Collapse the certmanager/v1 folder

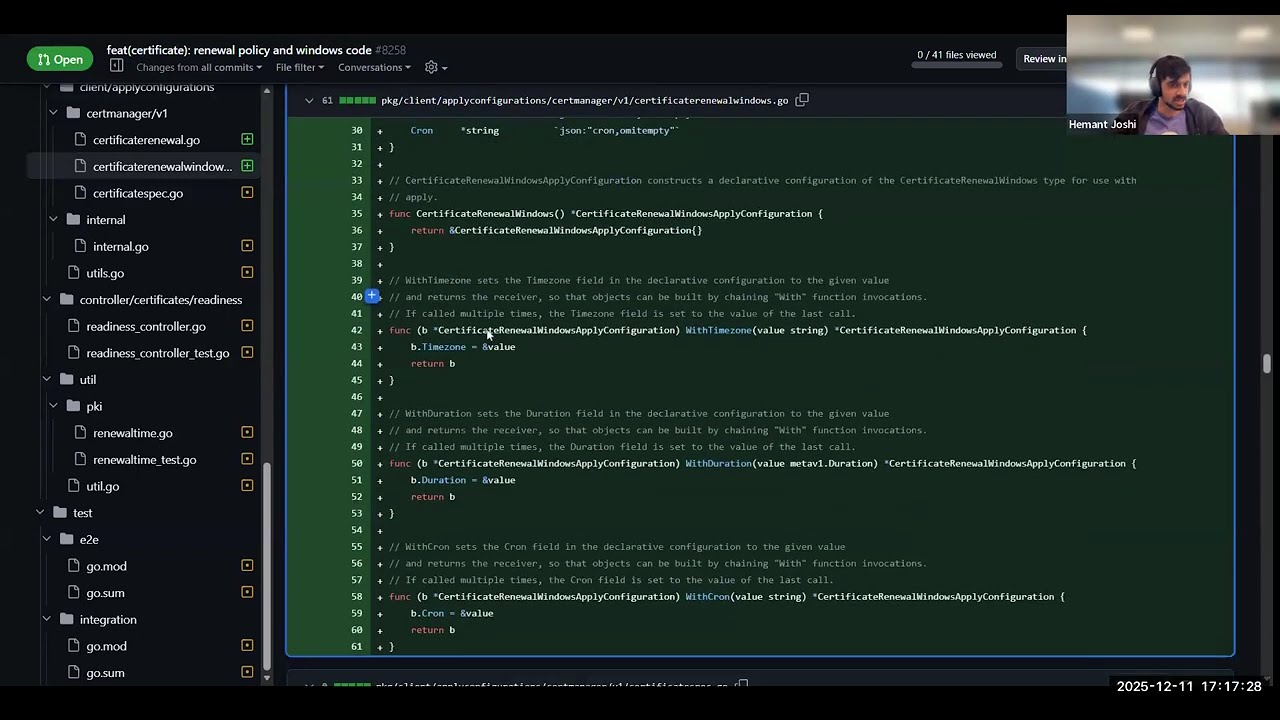(x=53, y=113)
